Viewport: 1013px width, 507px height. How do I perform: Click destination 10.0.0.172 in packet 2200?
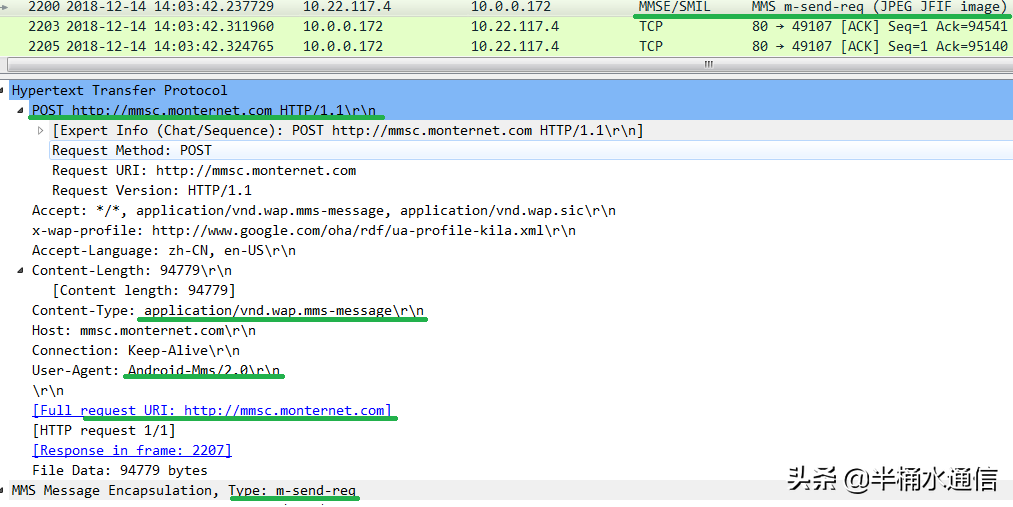pyautogui.click(x=511, y=7)
